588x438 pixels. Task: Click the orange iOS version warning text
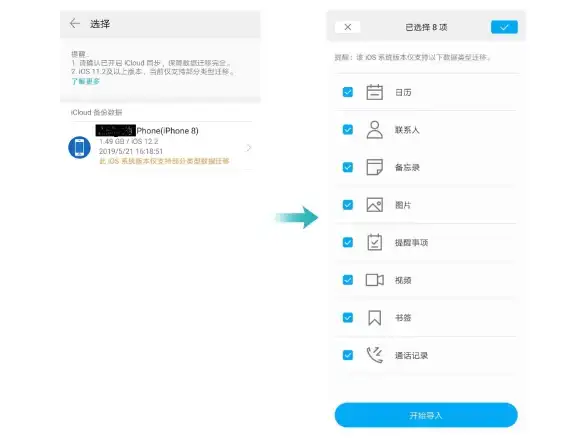coord(164,161)
